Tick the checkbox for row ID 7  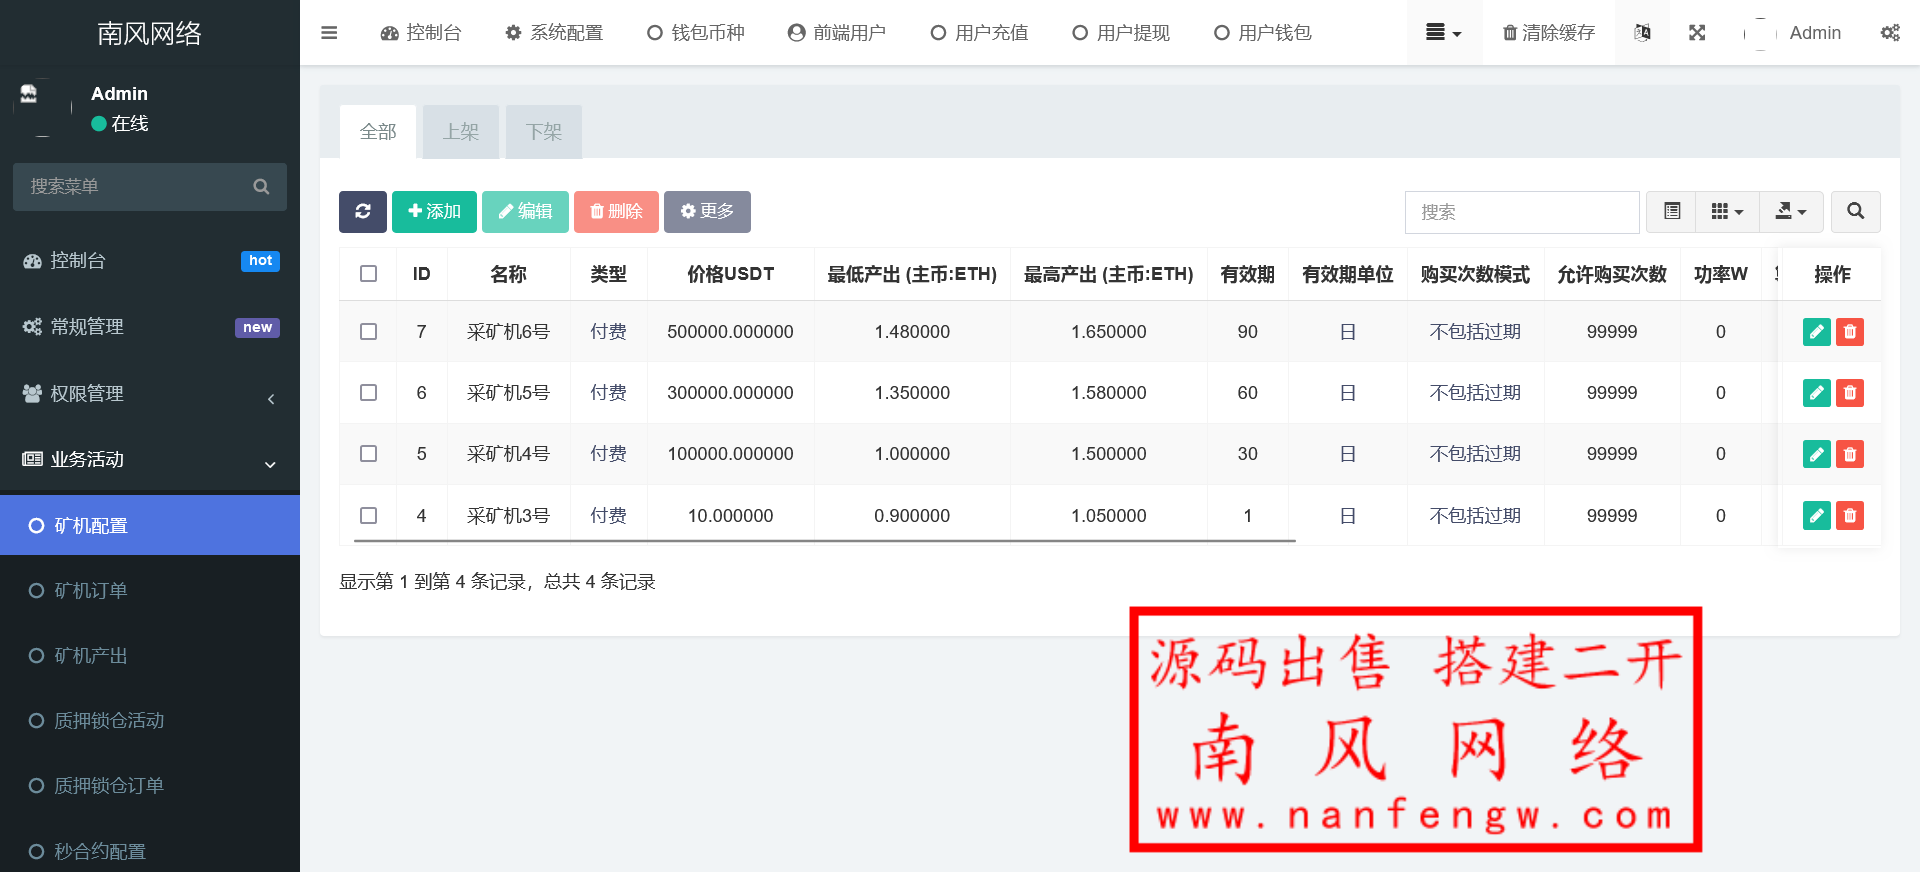pyautogui.click(x=369, y=332)
